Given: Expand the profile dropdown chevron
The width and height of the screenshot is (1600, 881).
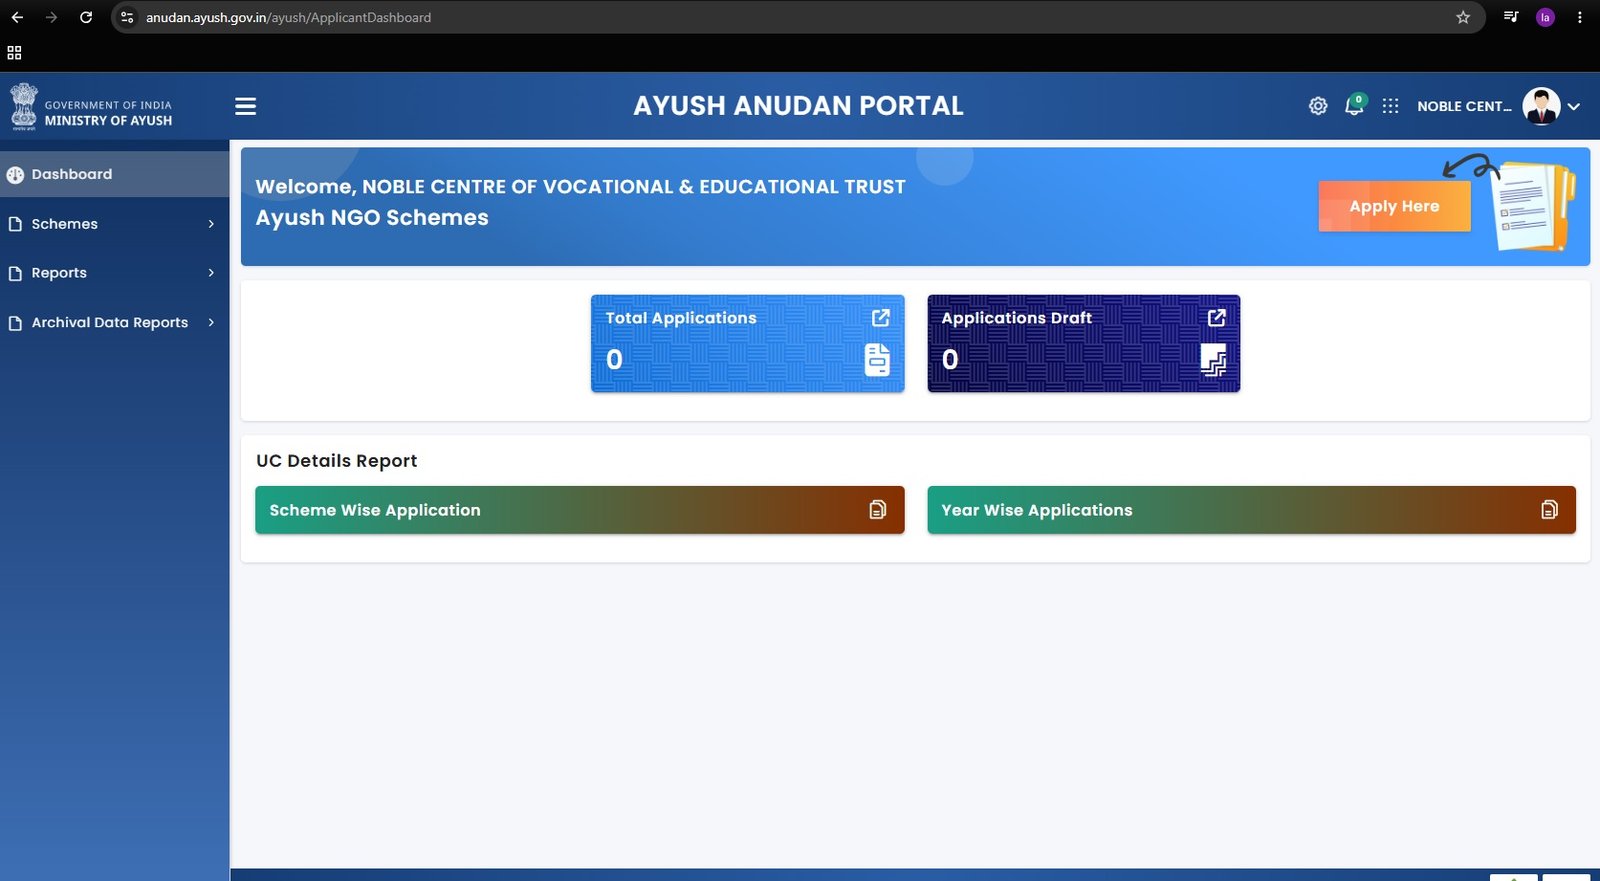Looking at the screenshot, I should click(x=1573, y=106).
